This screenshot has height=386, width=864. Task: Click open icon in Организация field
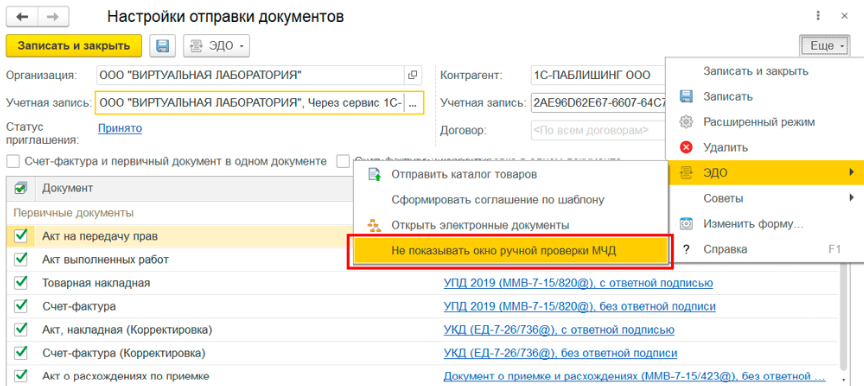point(412,75)
